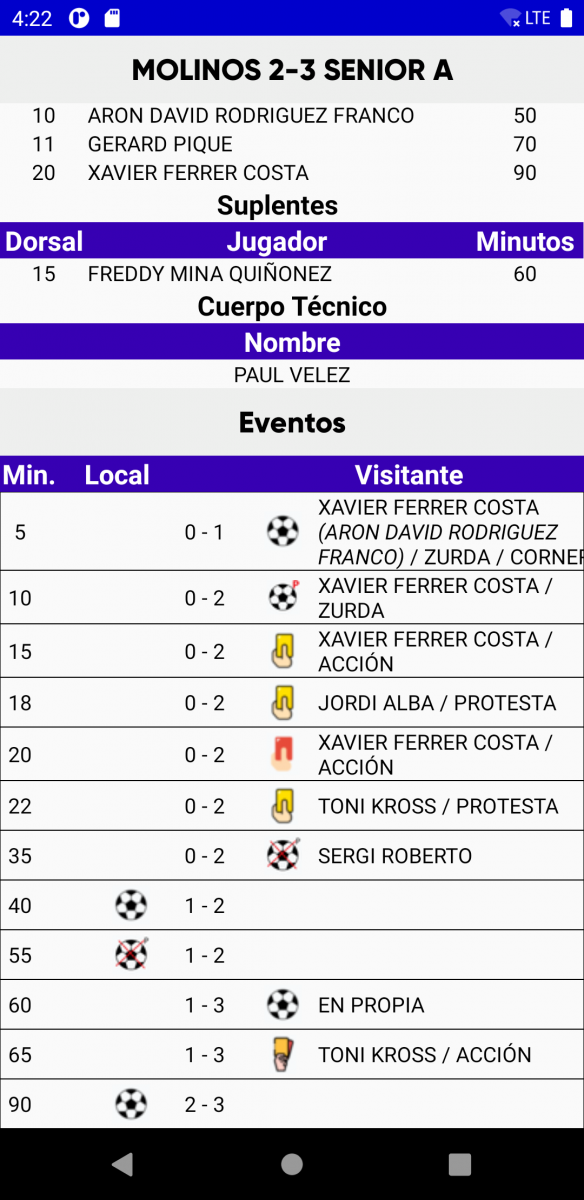Screen dimensions: 584x1200
Task: Tap the double yellow card icon at minute 65
Action: (x=283, y=1054)
